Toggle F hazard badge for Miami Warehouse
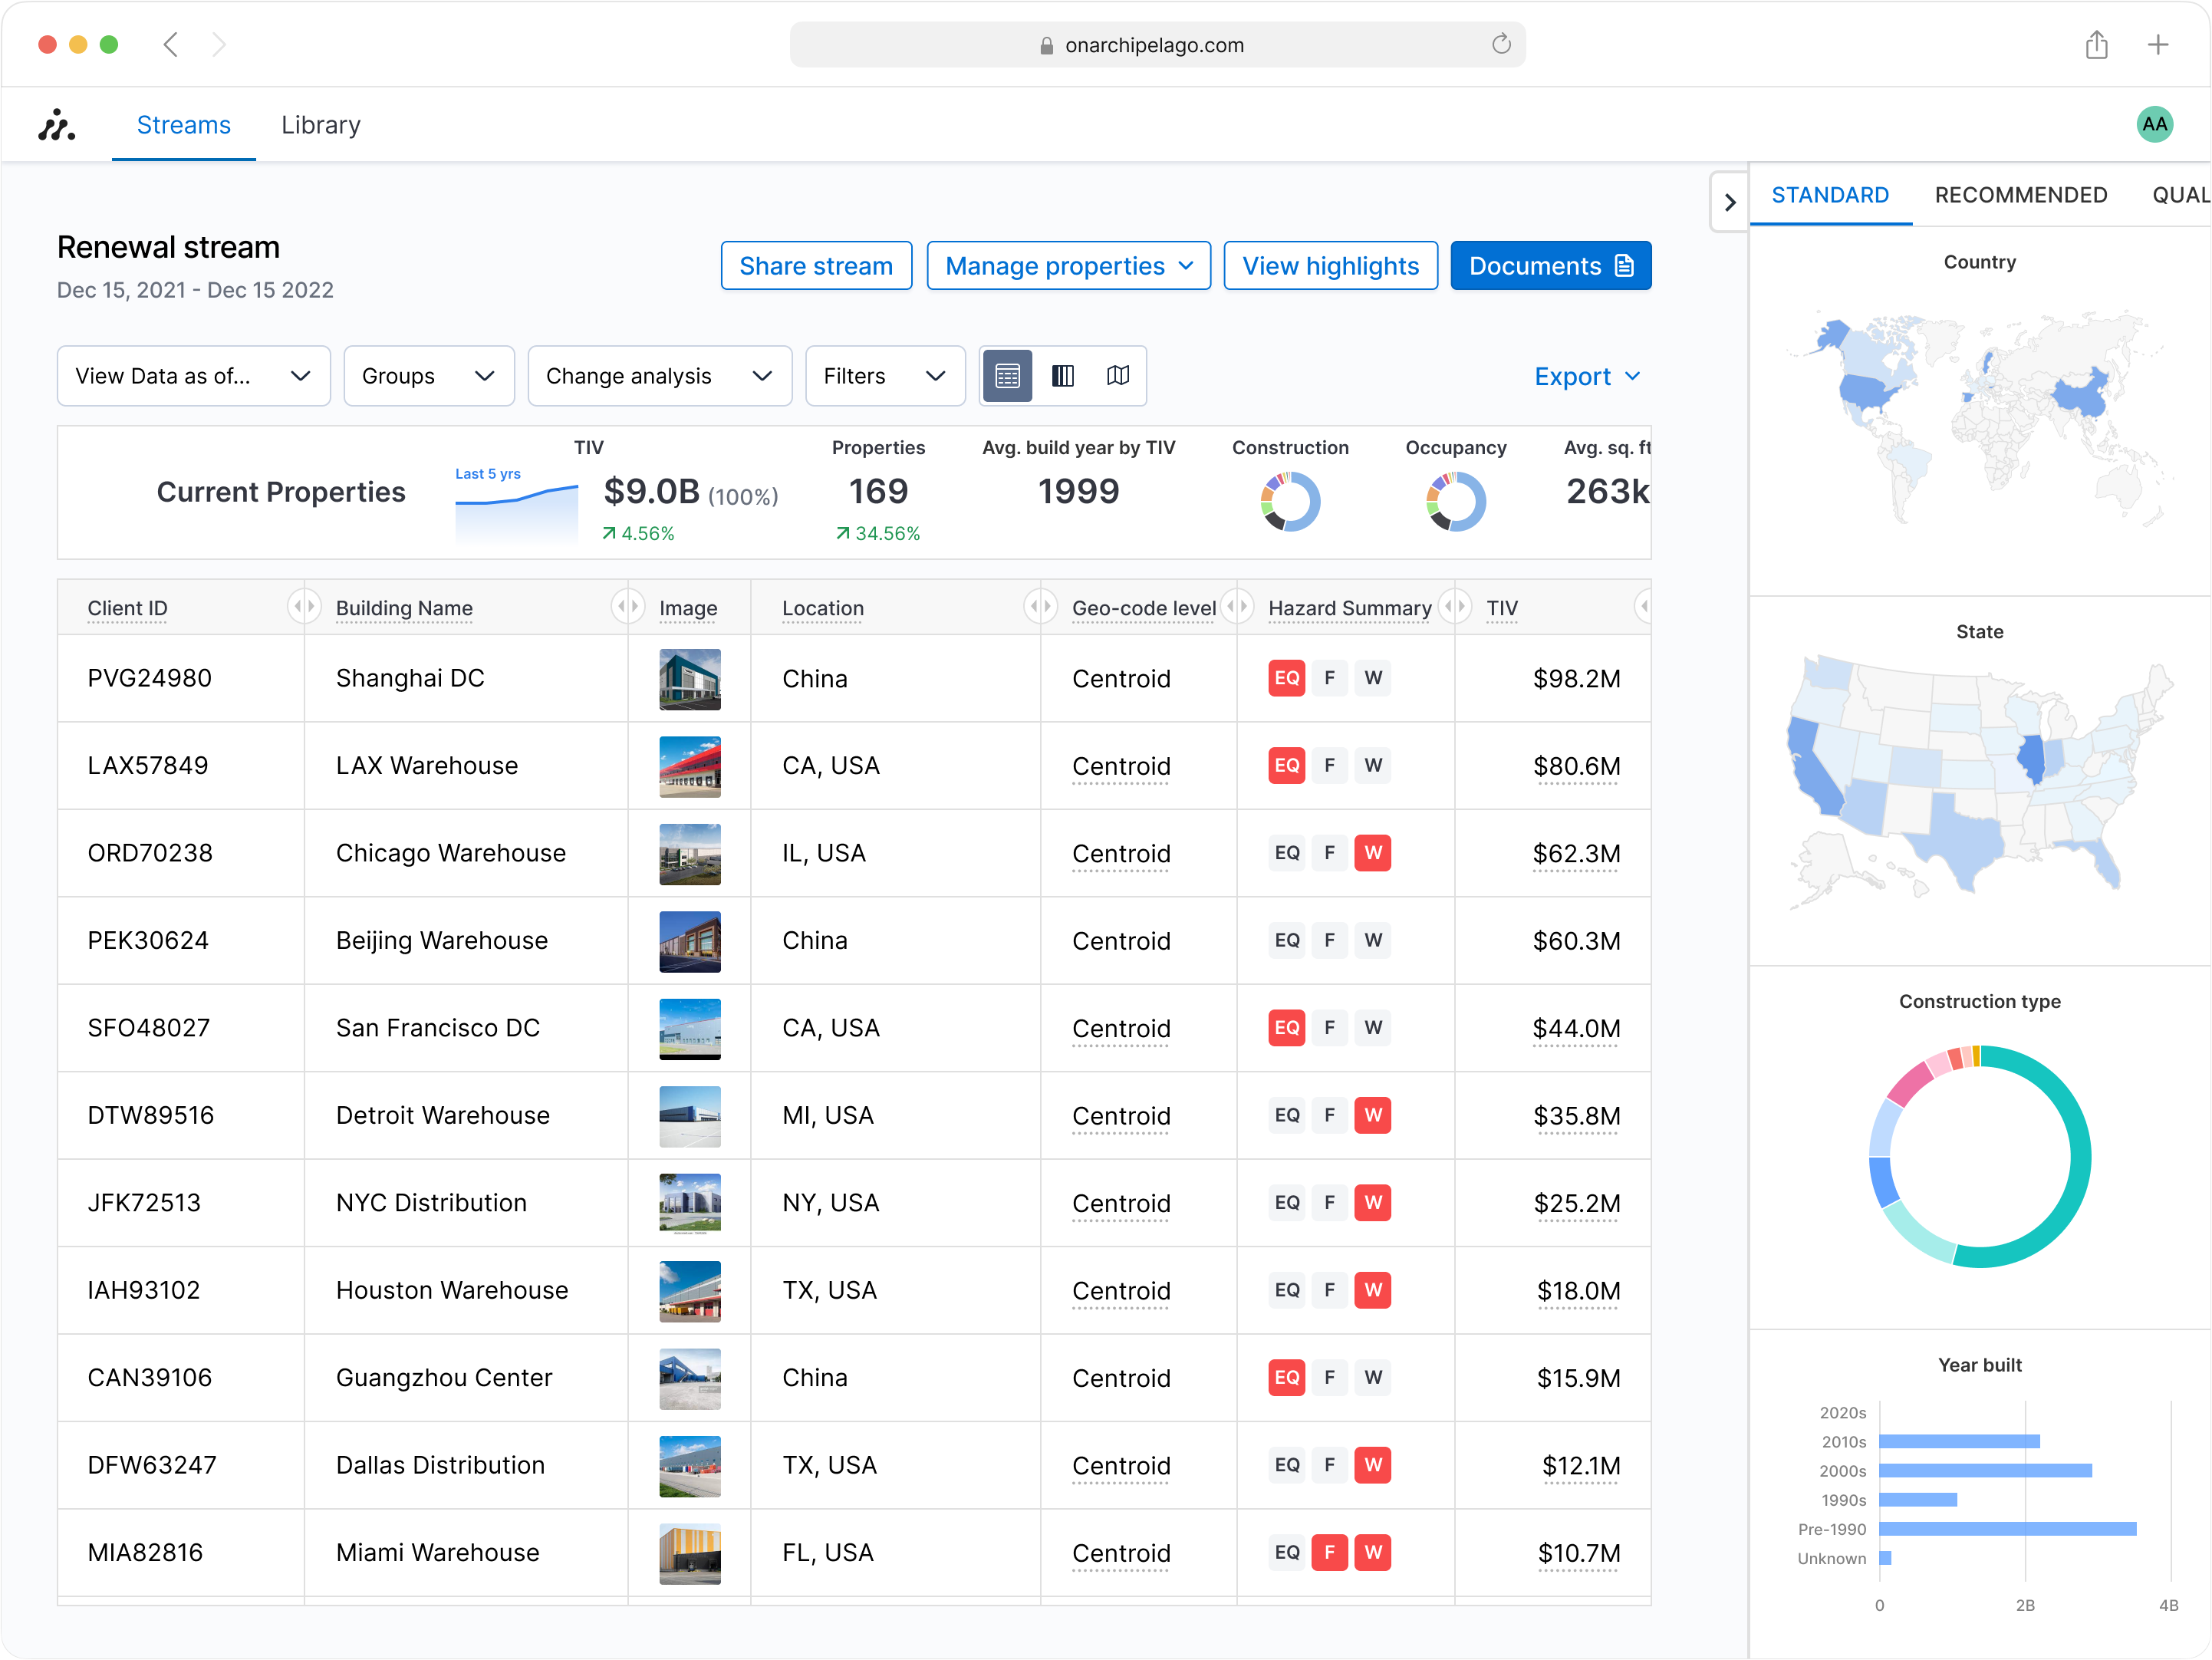The image size is (2212, 1660). click(1329, 1552)
